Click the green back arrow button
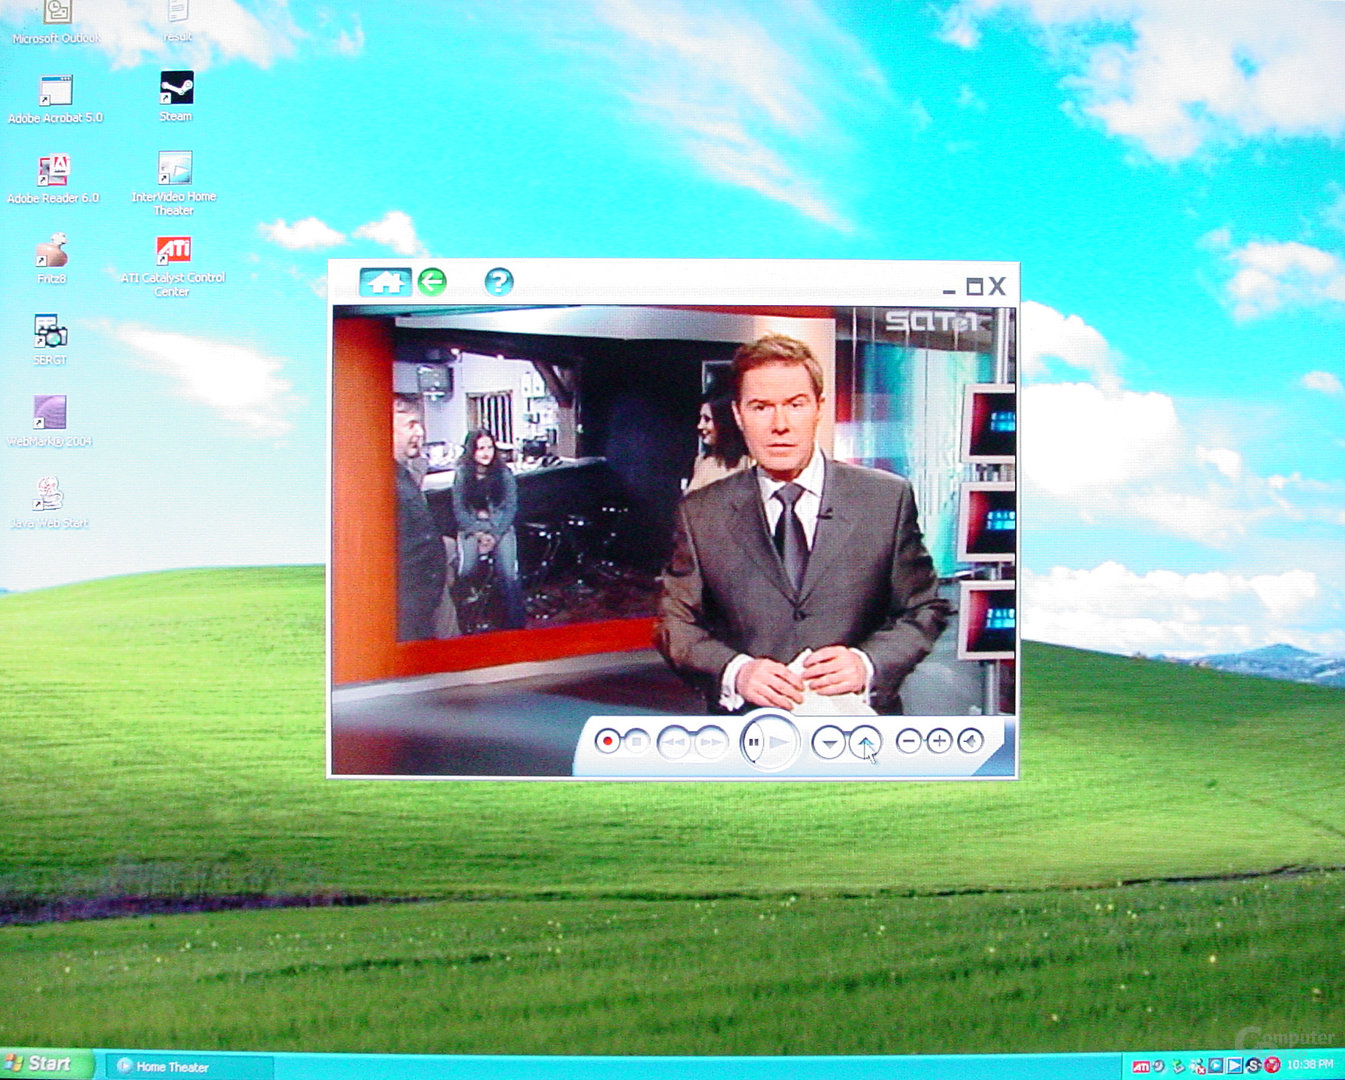The image size is (1345, 1080). tap(432, 282)
